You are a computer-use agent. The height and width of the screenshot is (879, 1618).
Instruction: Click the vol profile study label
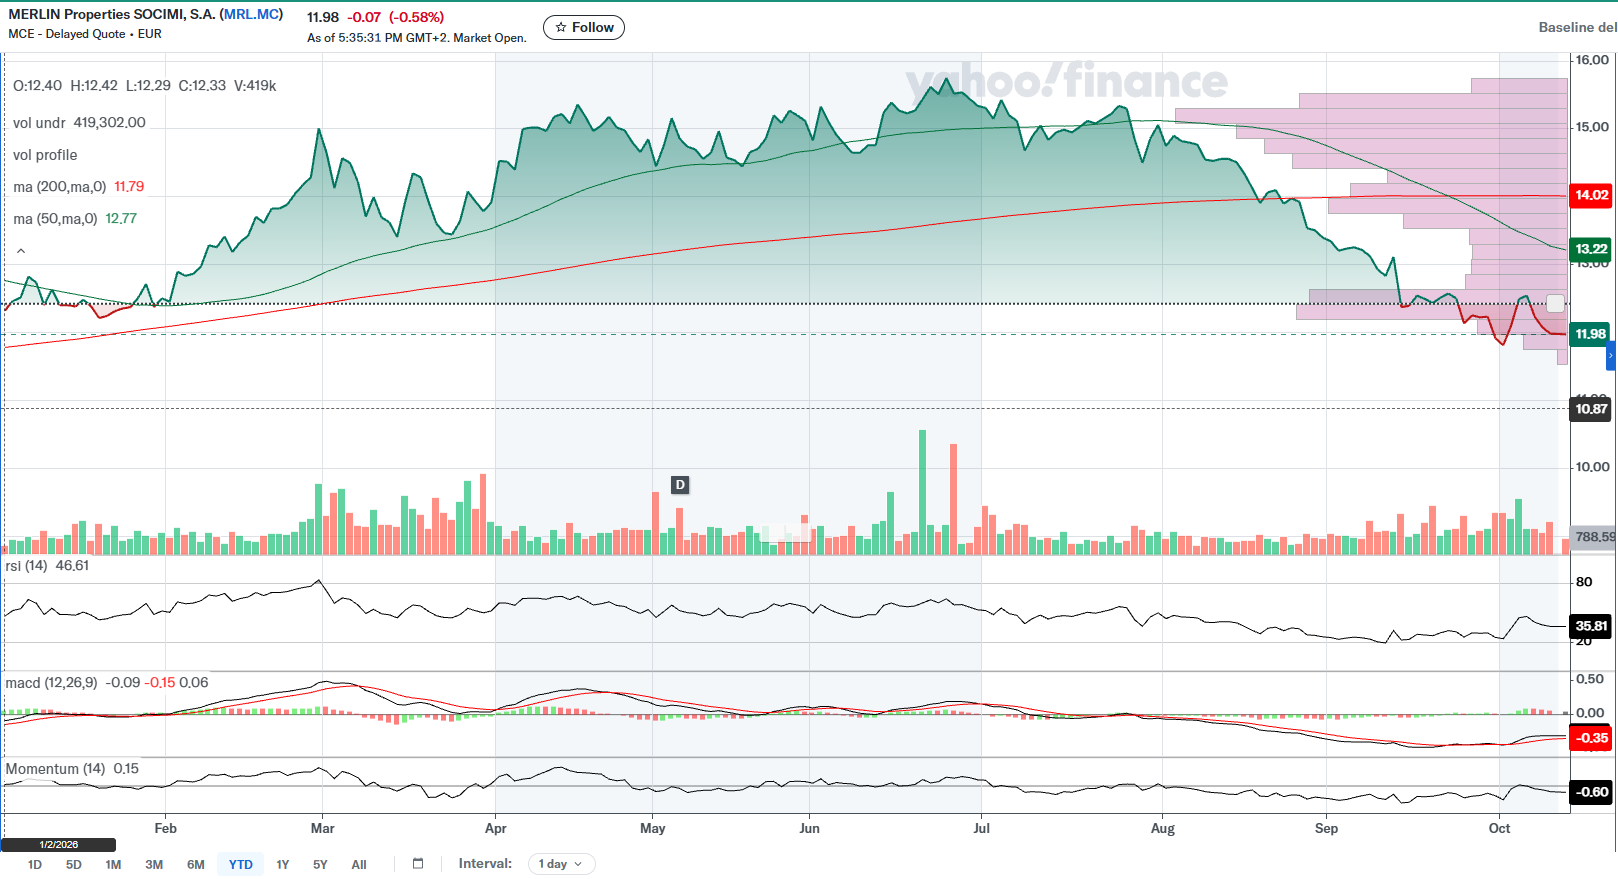(45, 155)
